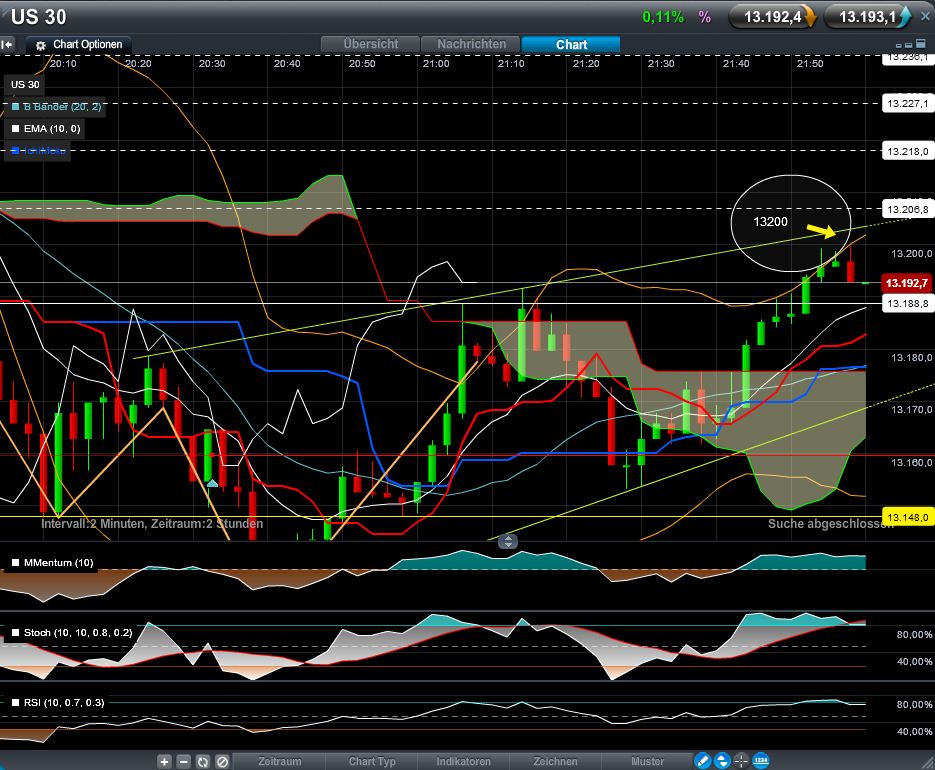Click the US 30 instrument title

(39, 17)
